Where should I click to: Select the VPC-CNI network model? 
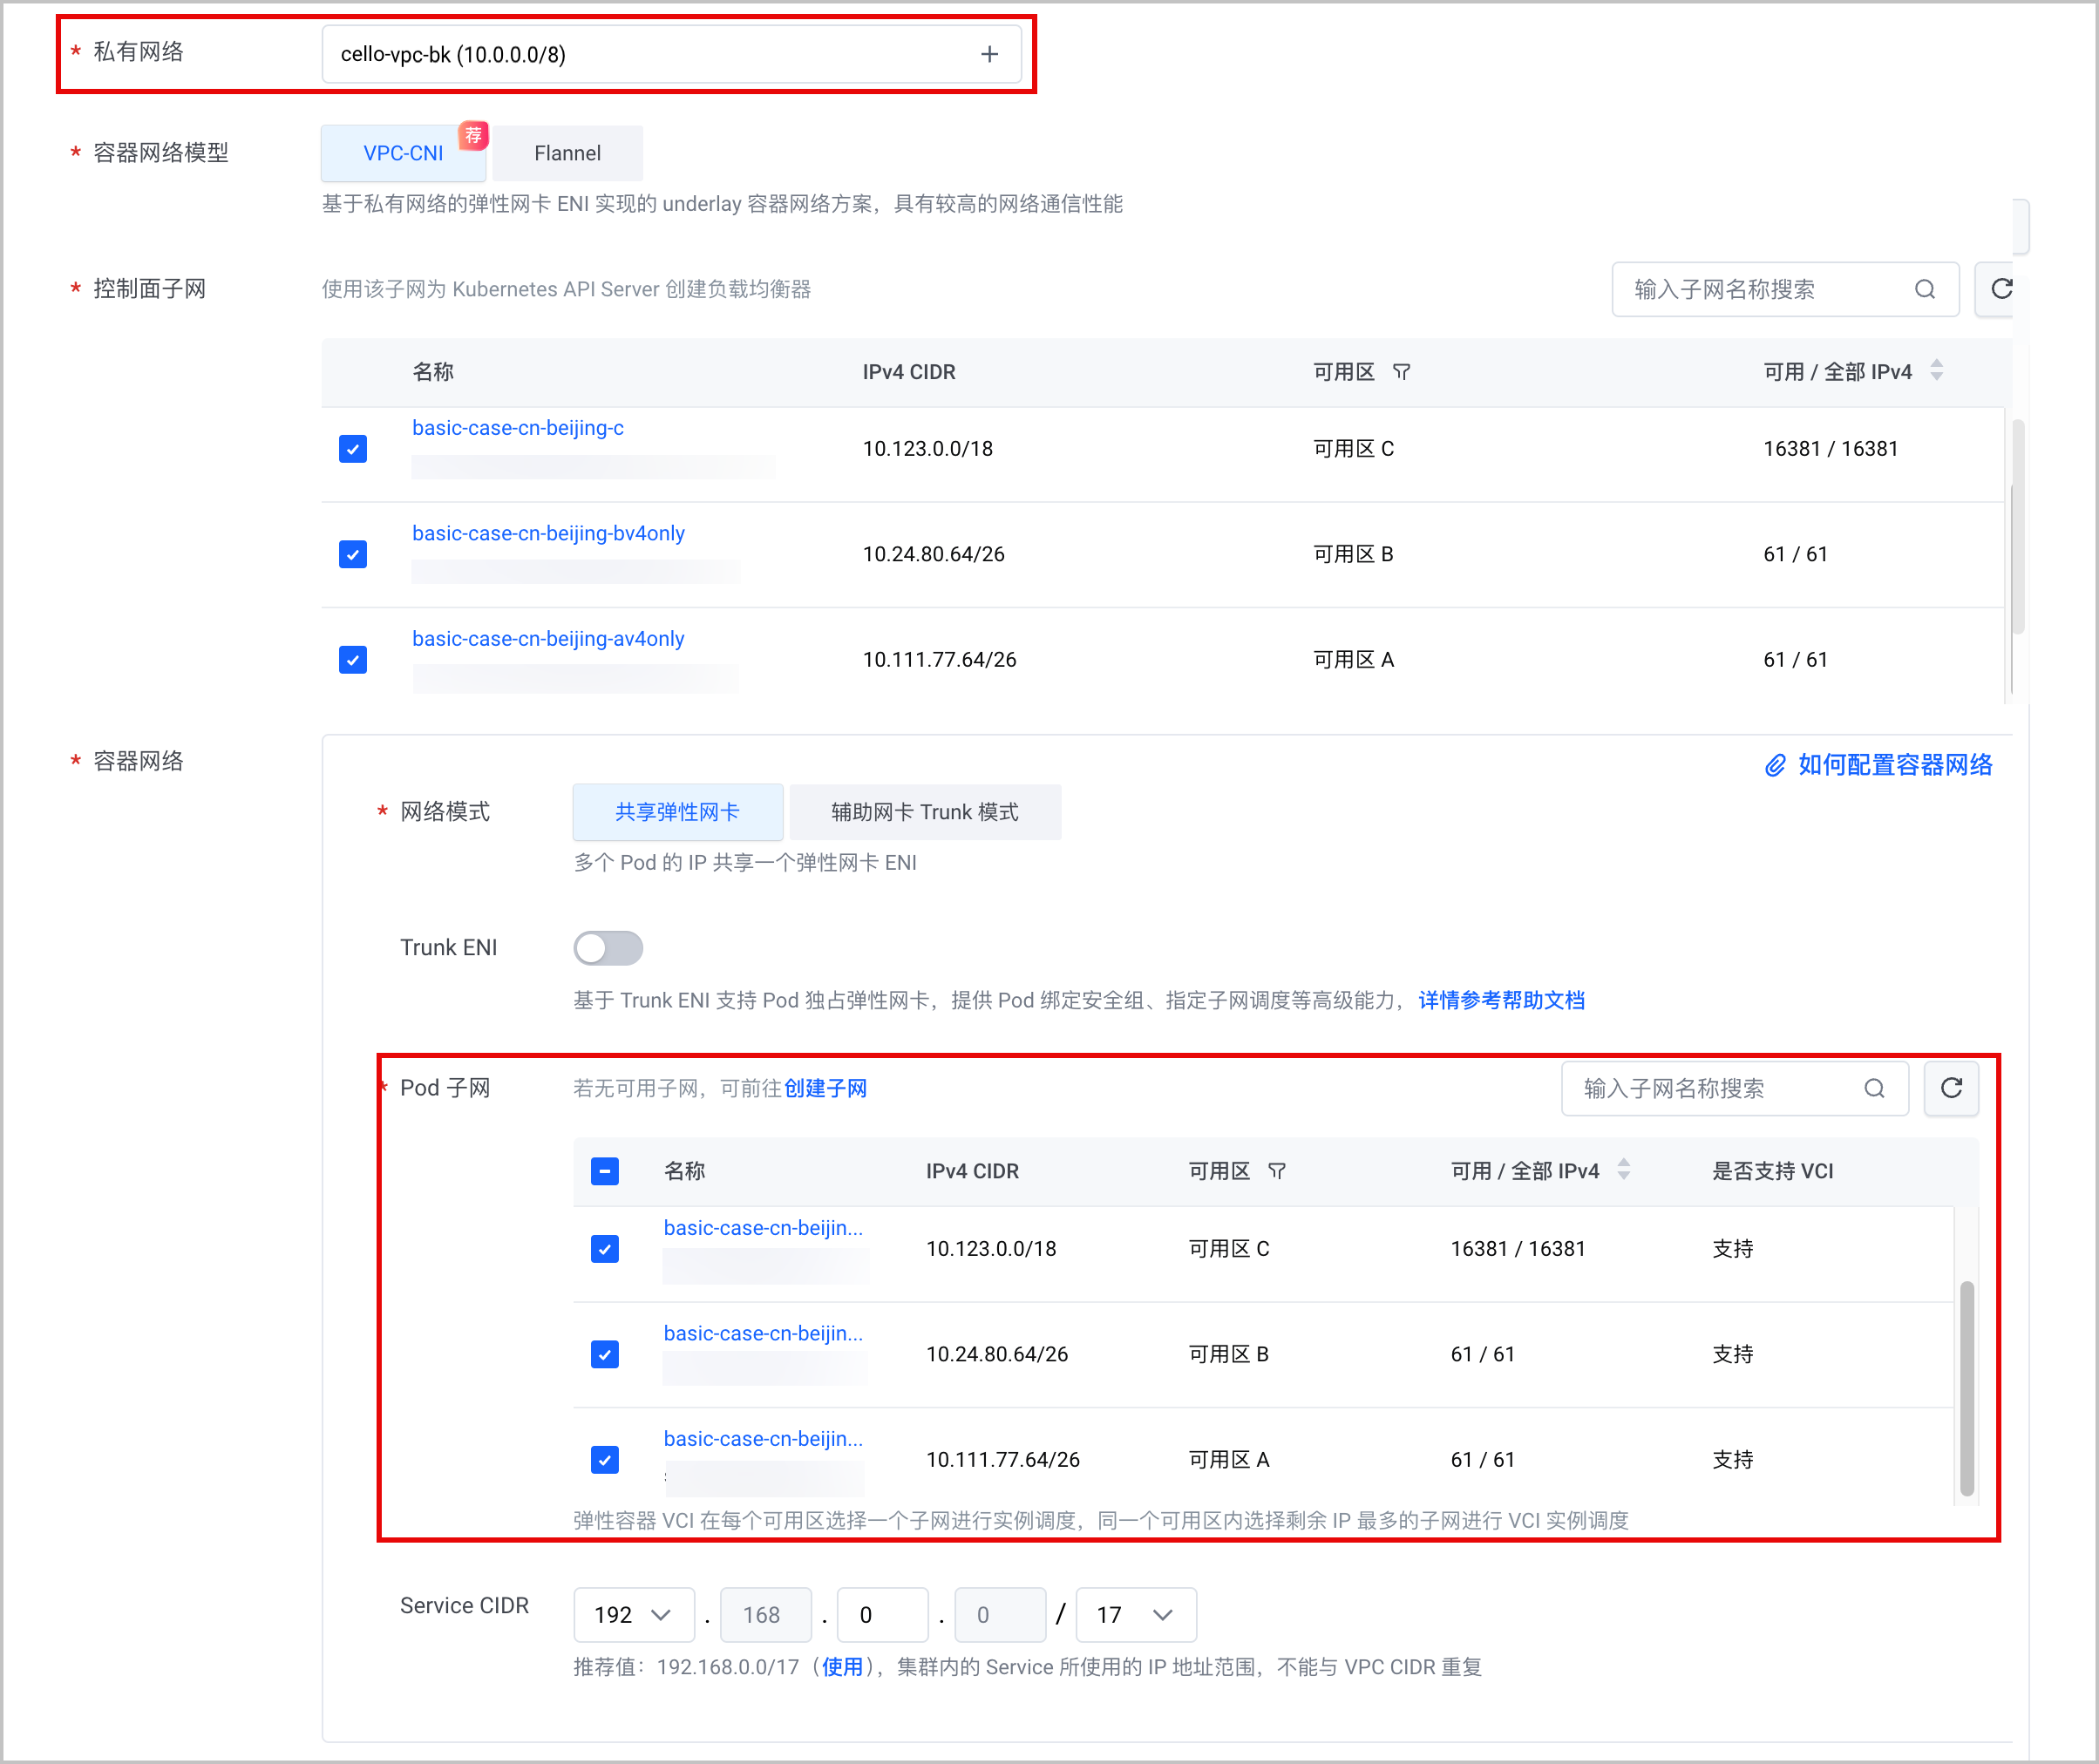tap(404, 153)
